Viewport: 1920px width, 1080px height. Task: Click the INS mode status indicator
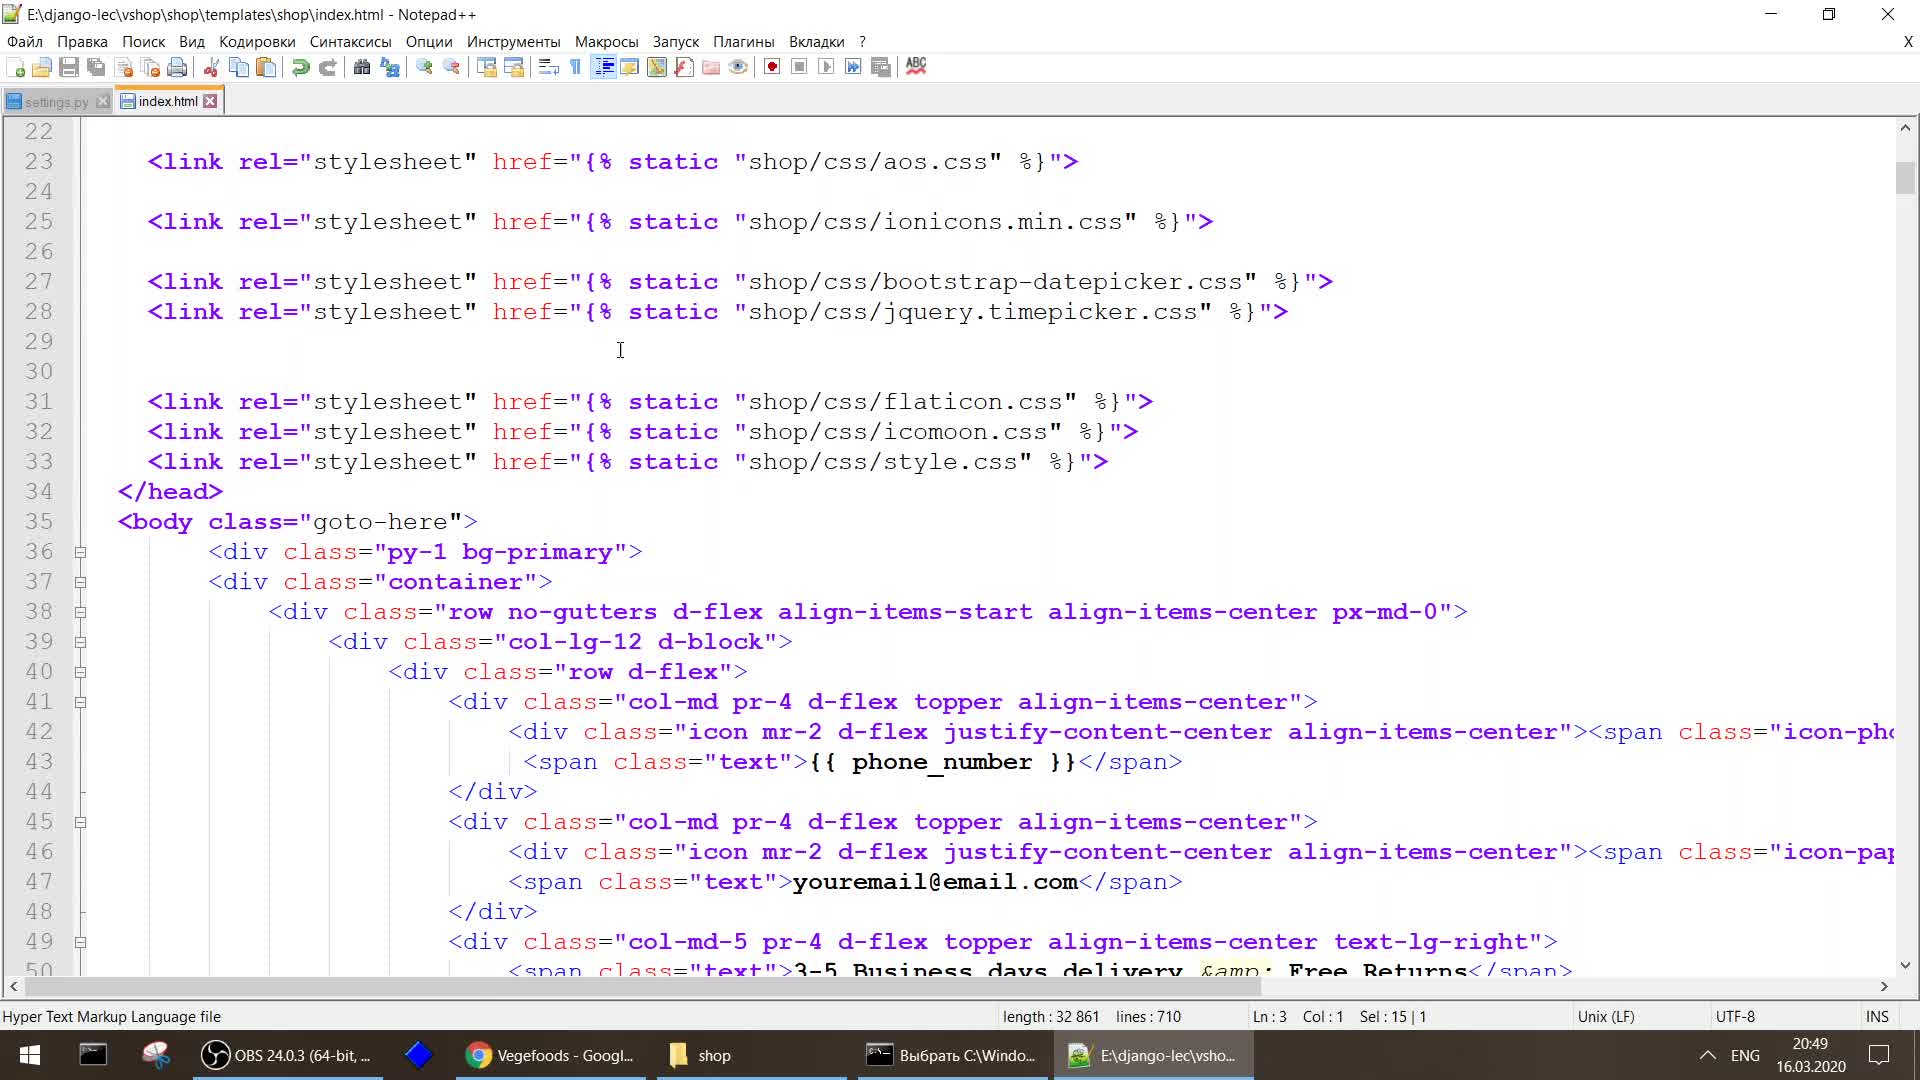[1877, 1016]
